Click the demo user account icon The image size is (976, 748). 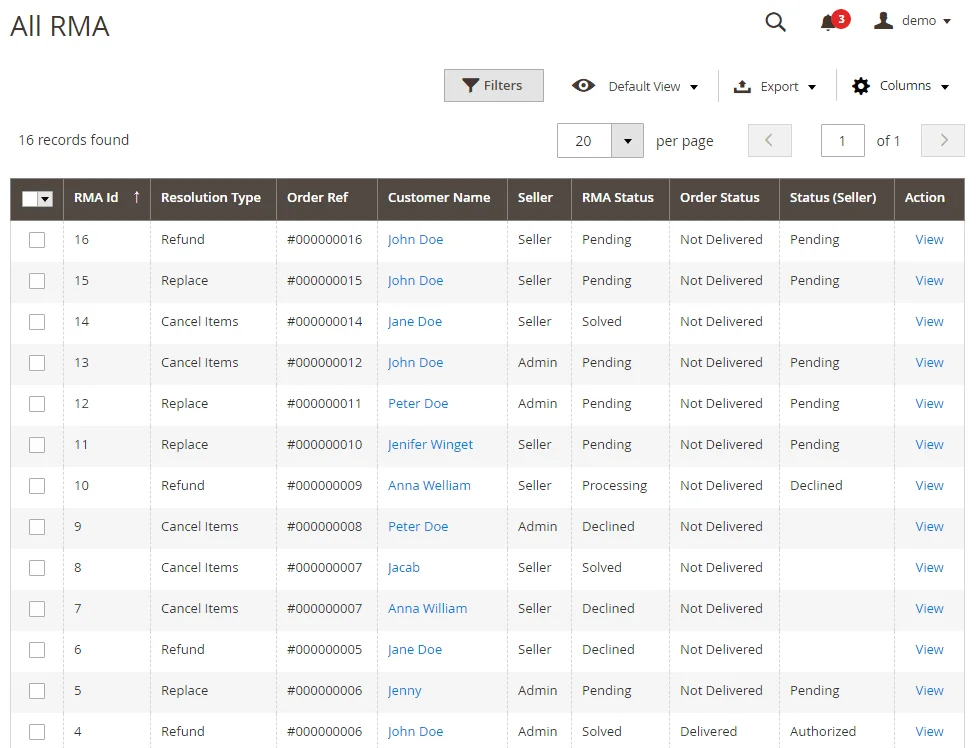tap(883, 21)
